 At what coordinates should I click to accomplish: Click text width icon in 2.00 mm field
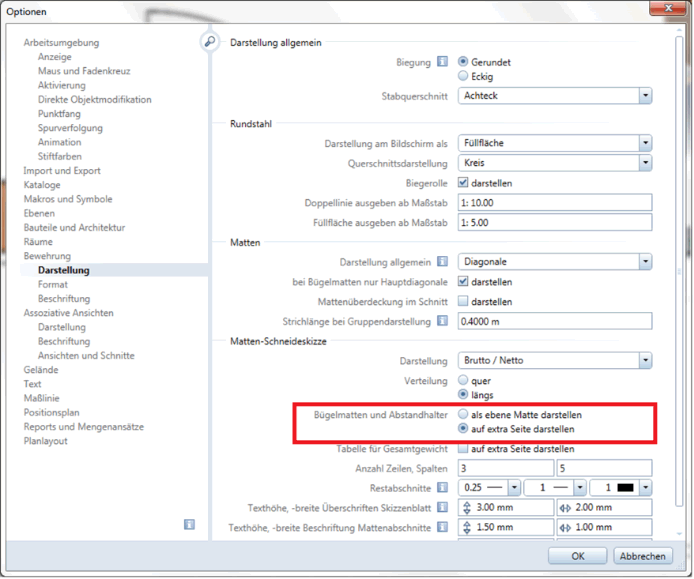click(565, 508)
